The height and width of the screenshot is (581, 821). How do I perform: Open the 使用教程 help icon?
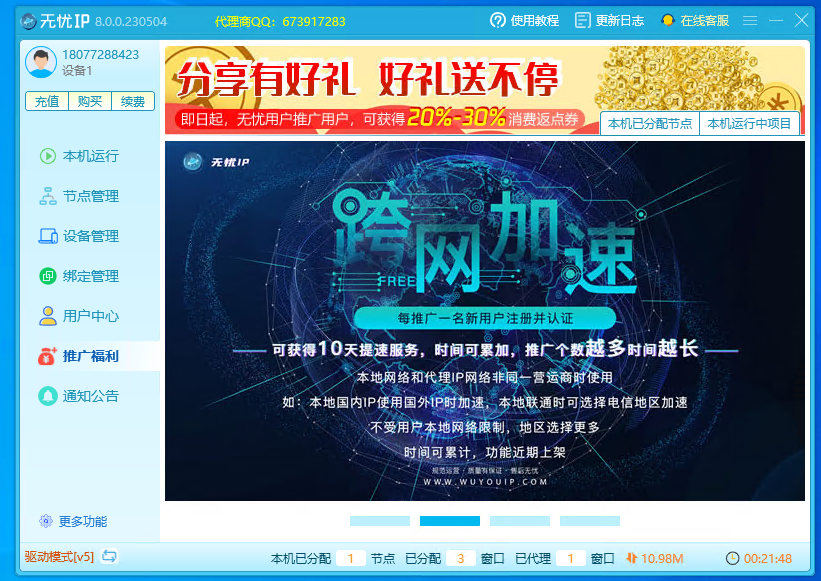tap(497, 20)
